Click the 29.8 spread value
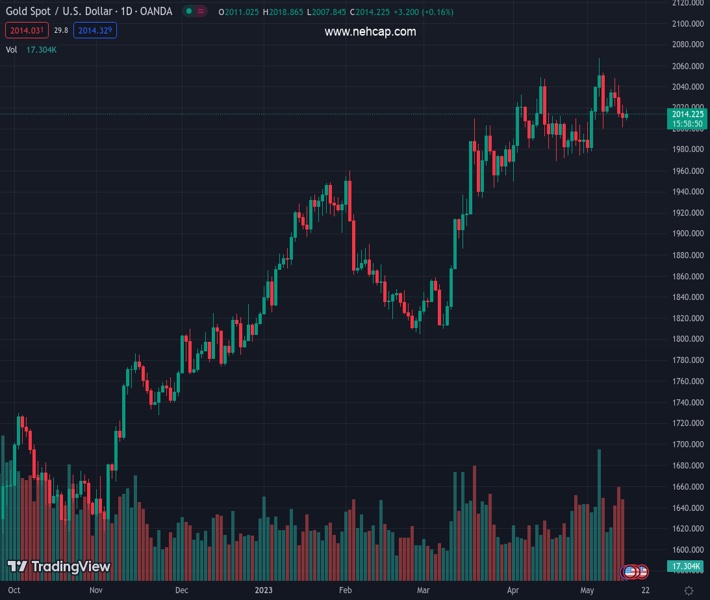The image size is (710, 600). coord(60,30)
